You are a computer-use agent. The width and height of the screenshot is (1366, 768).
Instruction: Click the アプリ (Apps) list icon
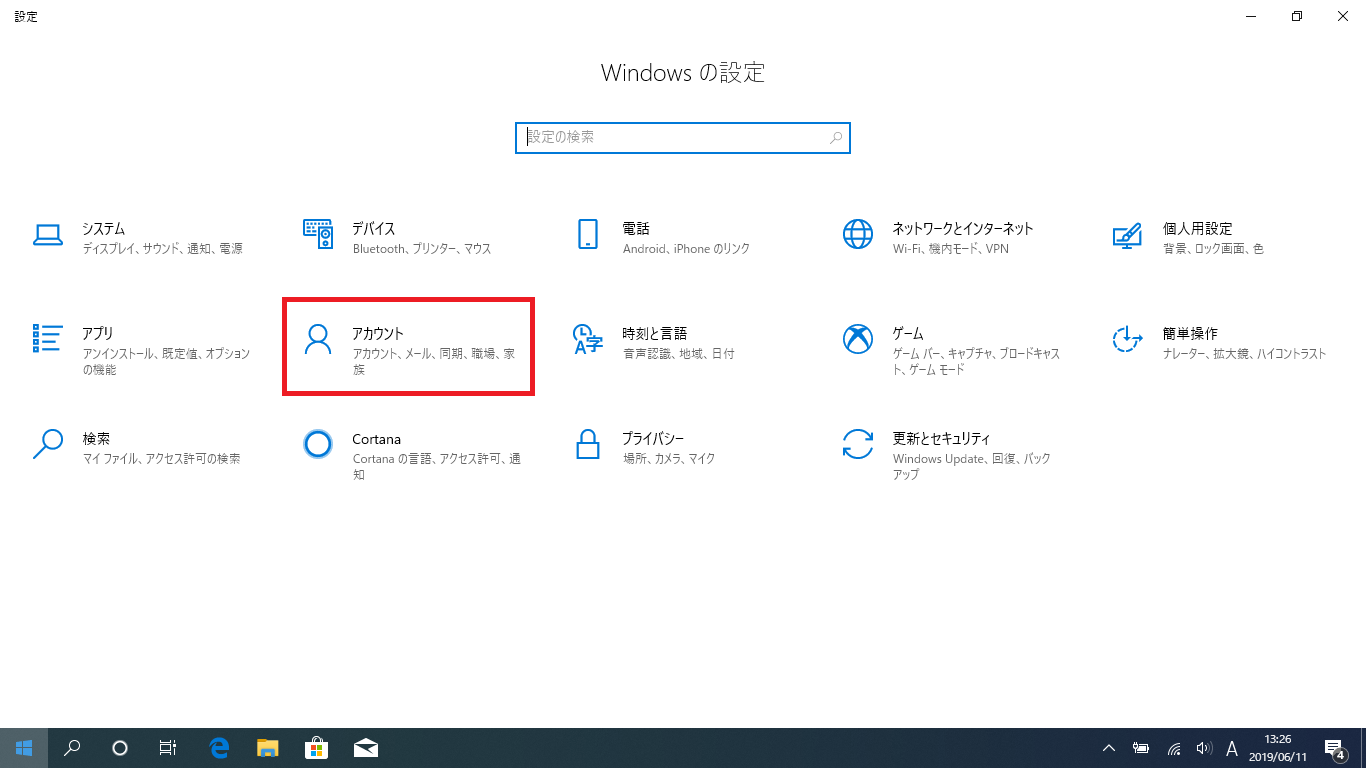pos(48,339)
